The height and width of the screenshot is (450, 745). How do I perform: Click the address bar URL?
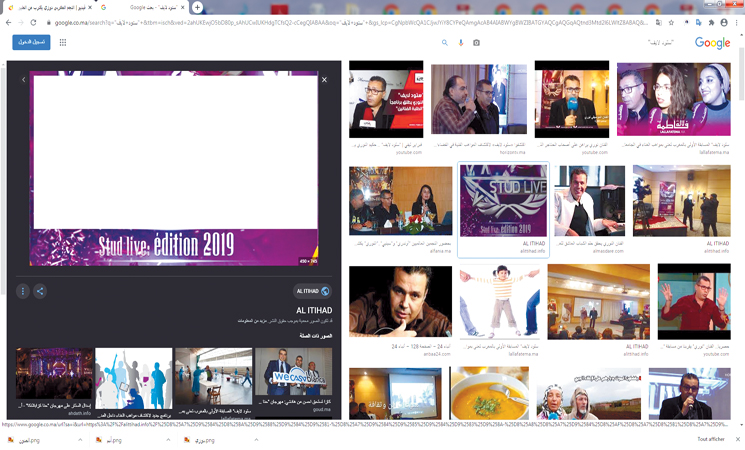click(351, 22)
